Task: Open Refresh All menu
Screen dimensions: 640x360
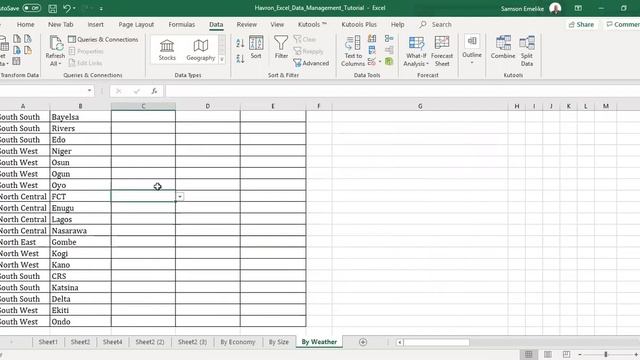Action: tap(55, 51)
